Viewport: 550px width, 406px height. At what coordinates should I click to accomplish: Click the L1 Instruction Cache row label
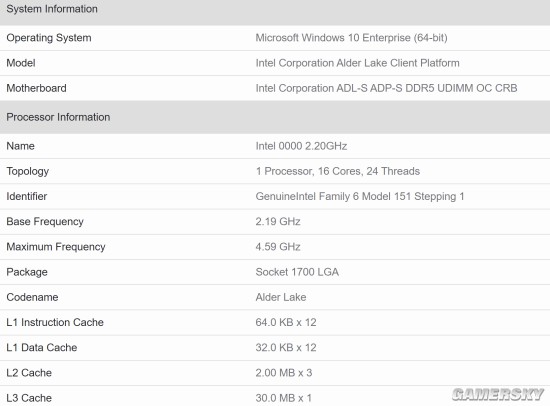[x=55, y=322]
